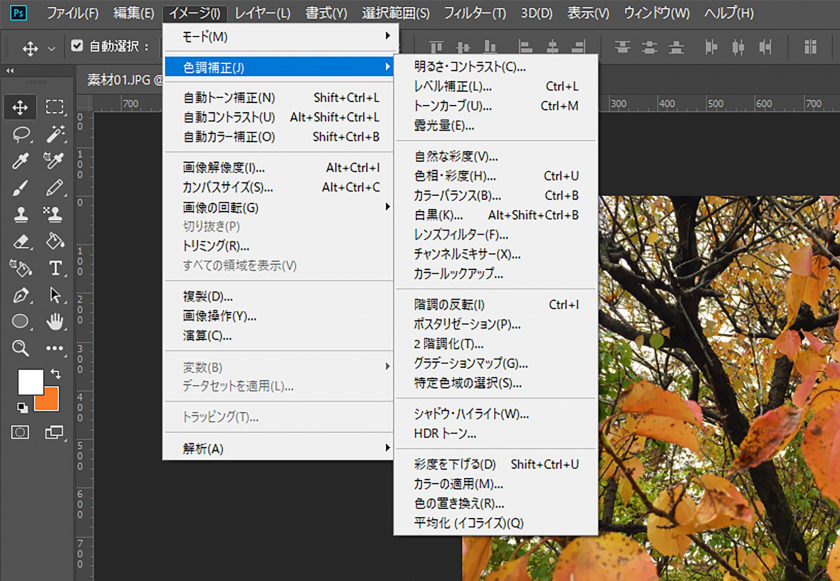
Task: Select the Horizontal Type tool
Action: click(x=55, y=268)
